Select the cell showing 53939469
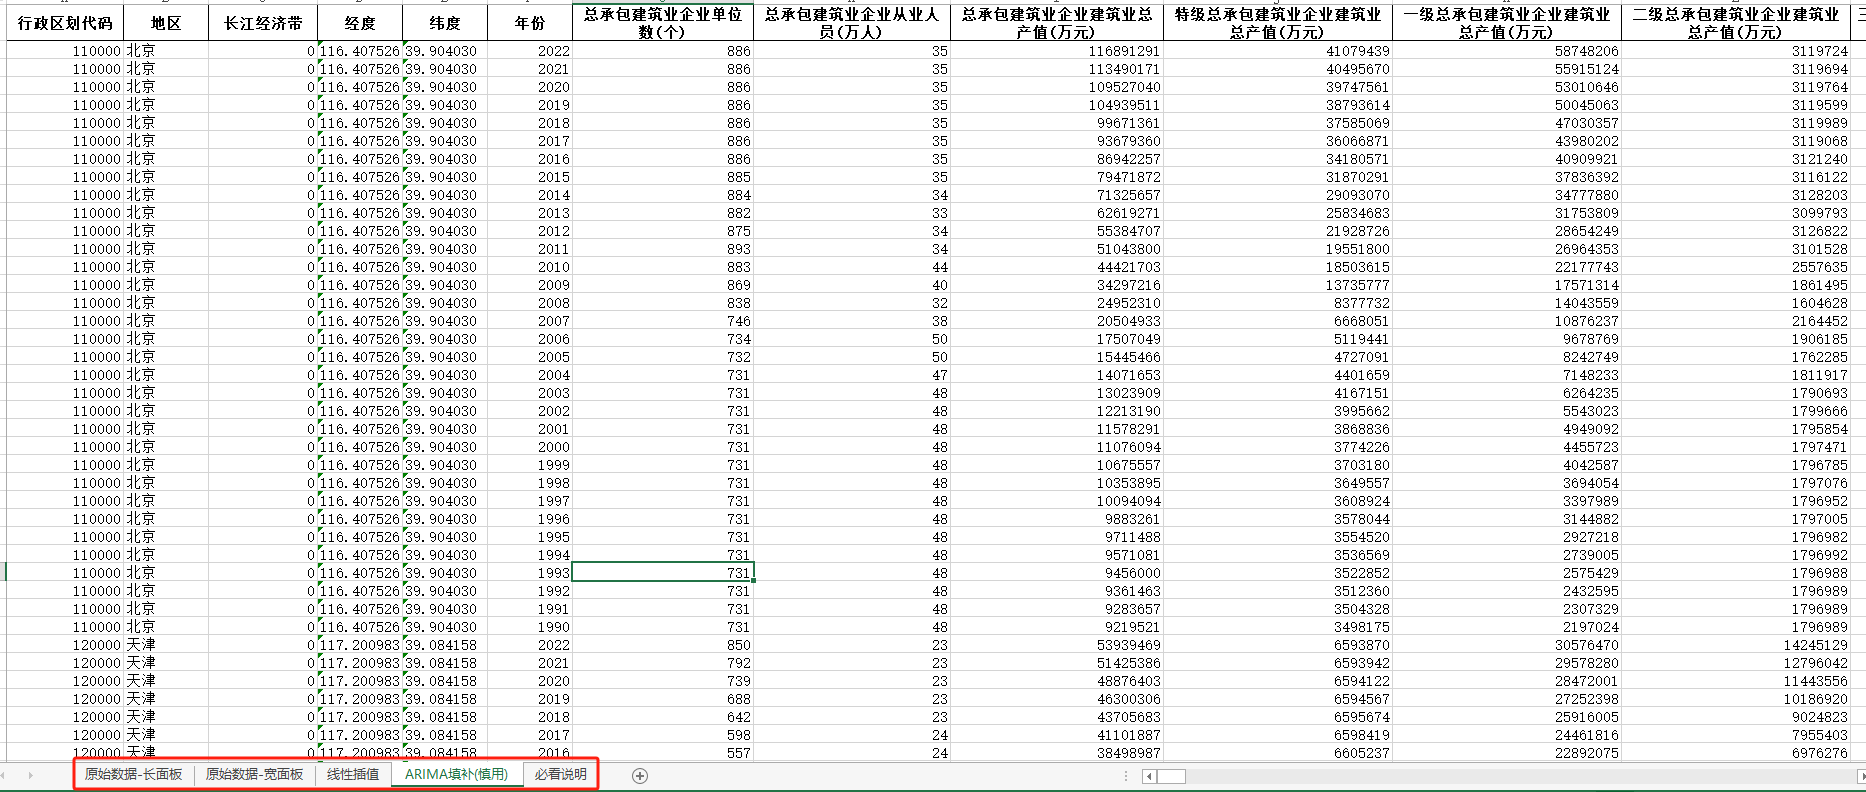This screenshot has width=1866, height=792. point(1057,645)
